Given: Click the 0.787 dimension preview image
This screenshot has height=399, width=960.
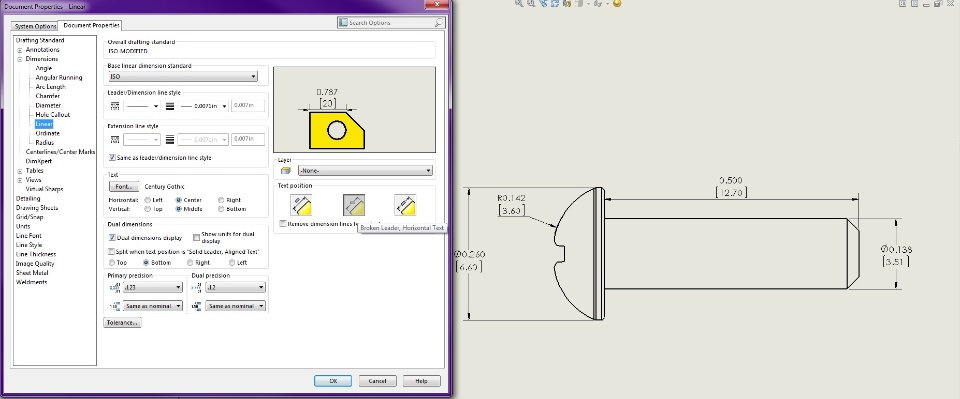Looking at the screenshot, I should pos(354,110).
